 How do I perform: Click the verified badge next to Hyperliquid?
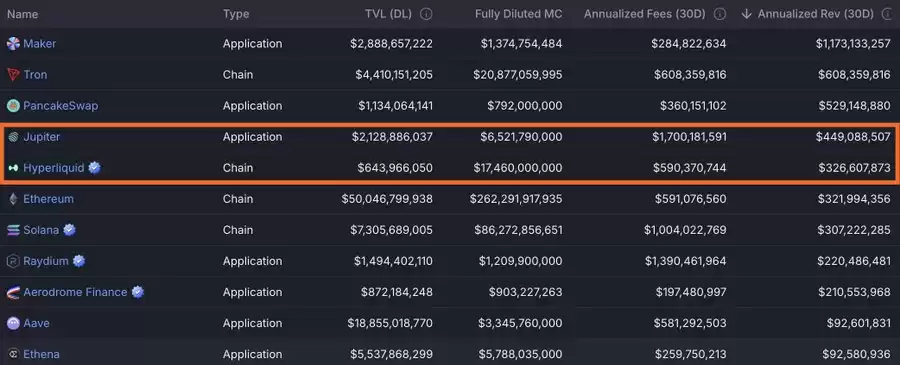(95, 168)
